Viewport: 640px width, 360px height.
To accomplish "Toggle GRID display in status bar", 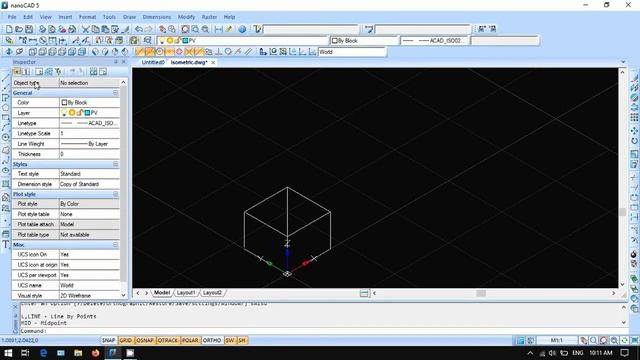I will coord(126,340).
